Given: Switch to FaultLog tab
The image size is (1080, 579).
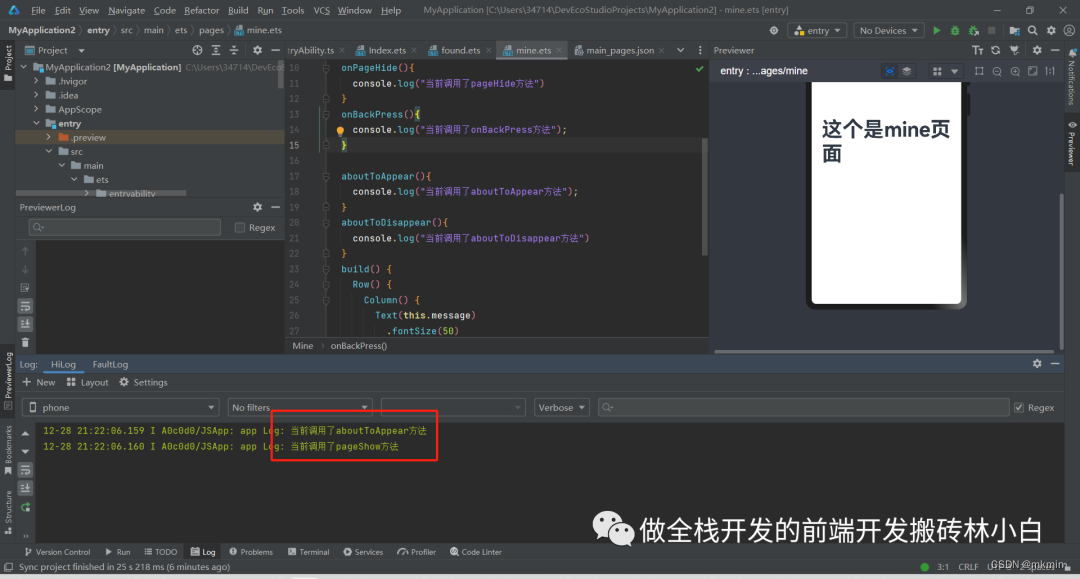Looking at the screenshot, I should 110,364.
